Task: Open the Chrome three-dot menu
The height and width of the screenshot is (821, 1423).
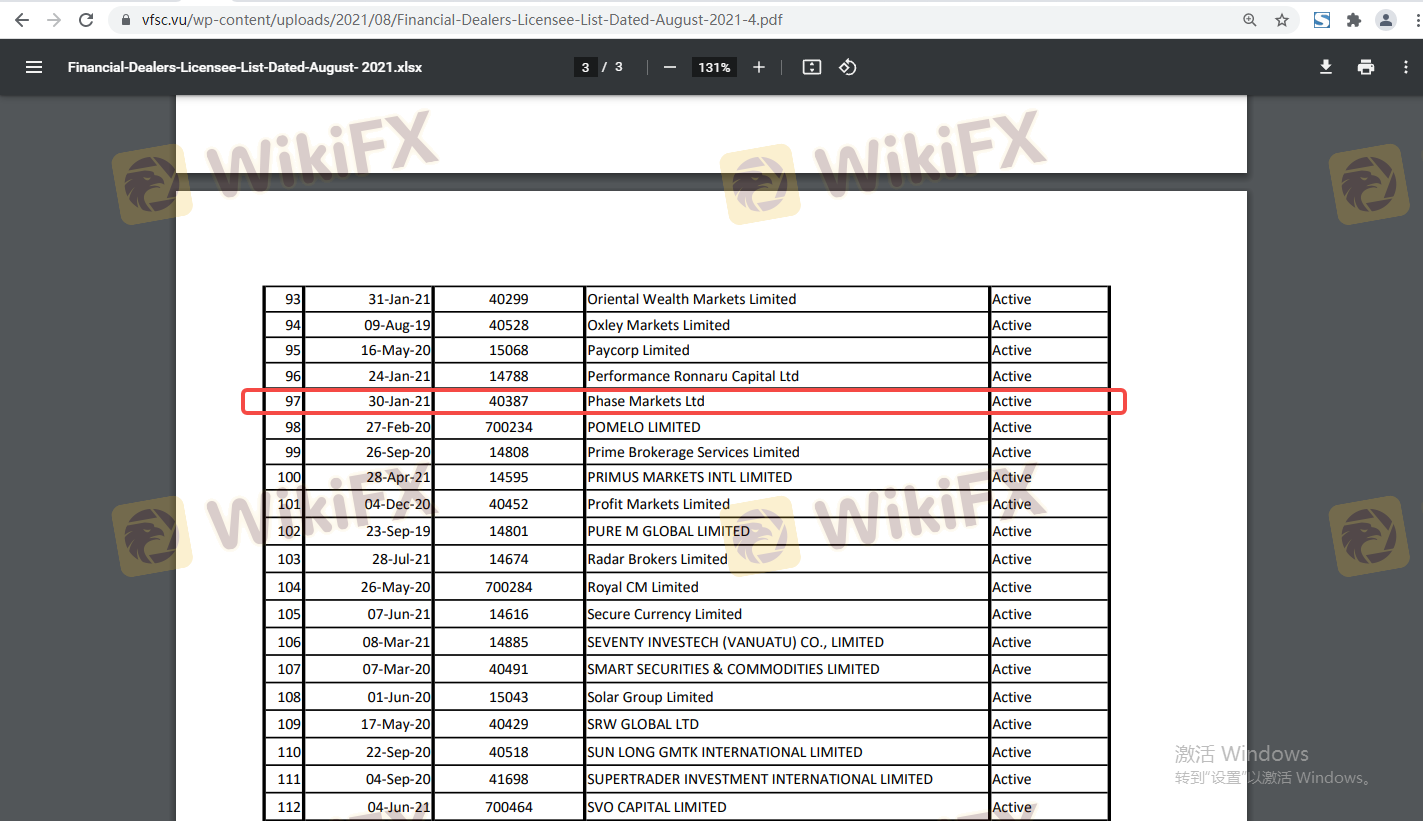Action: (x=1411, y=20)
